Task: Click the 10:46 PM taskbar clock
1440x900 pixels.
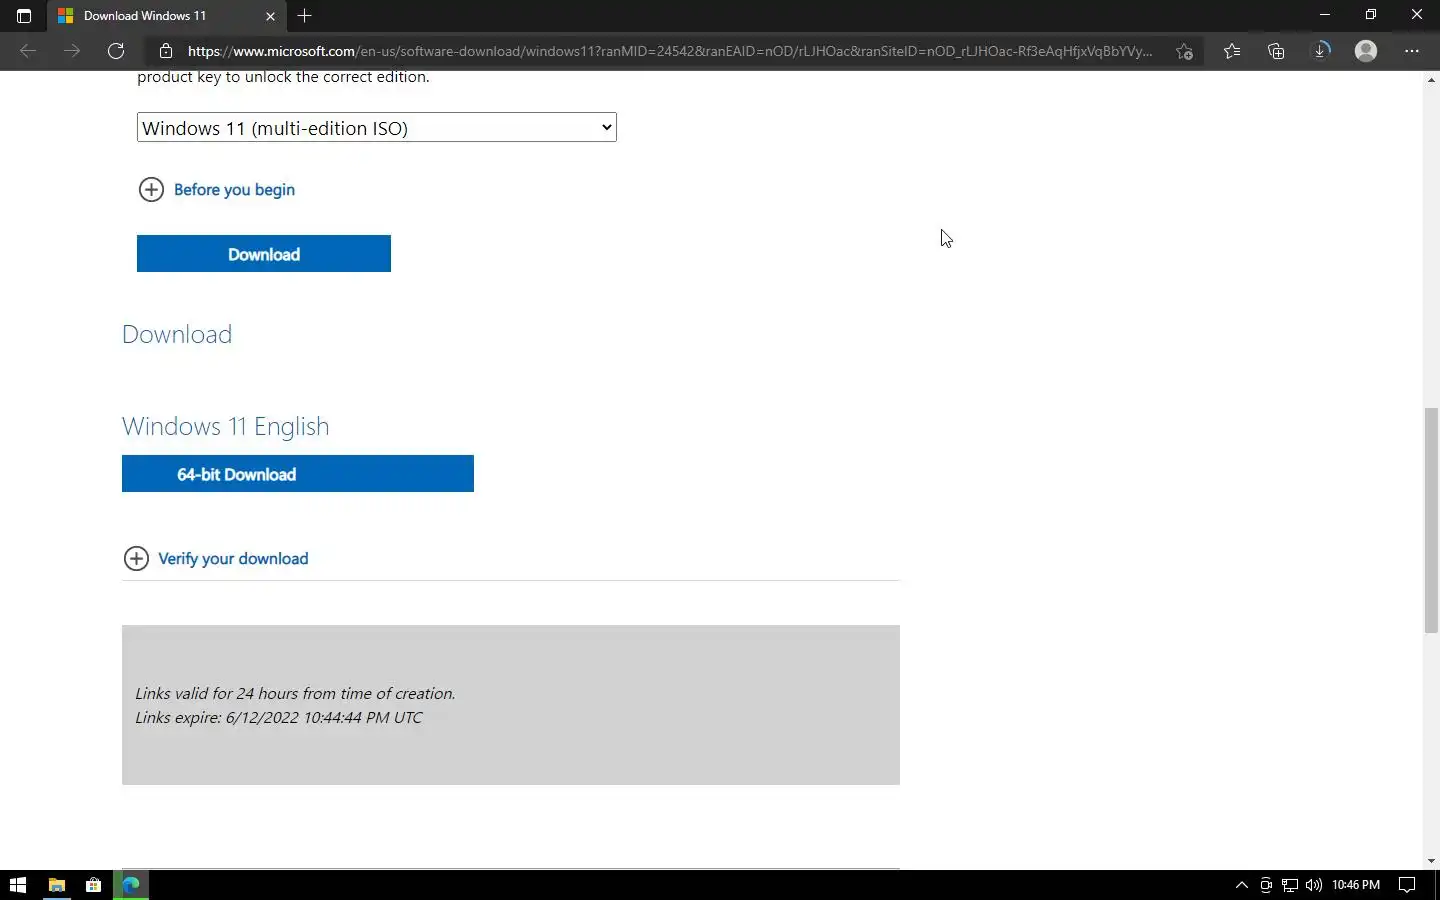Action: pos(1356,885)
